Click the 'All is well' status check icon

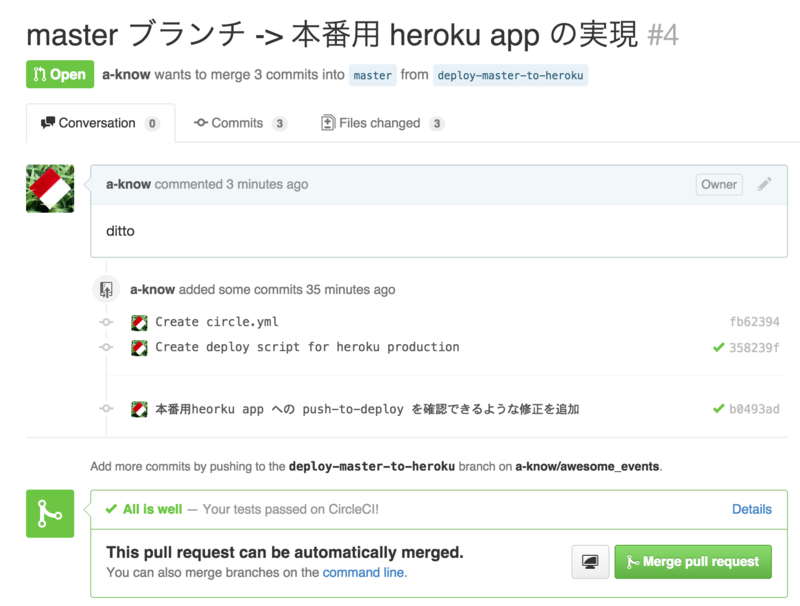[111, 509]
